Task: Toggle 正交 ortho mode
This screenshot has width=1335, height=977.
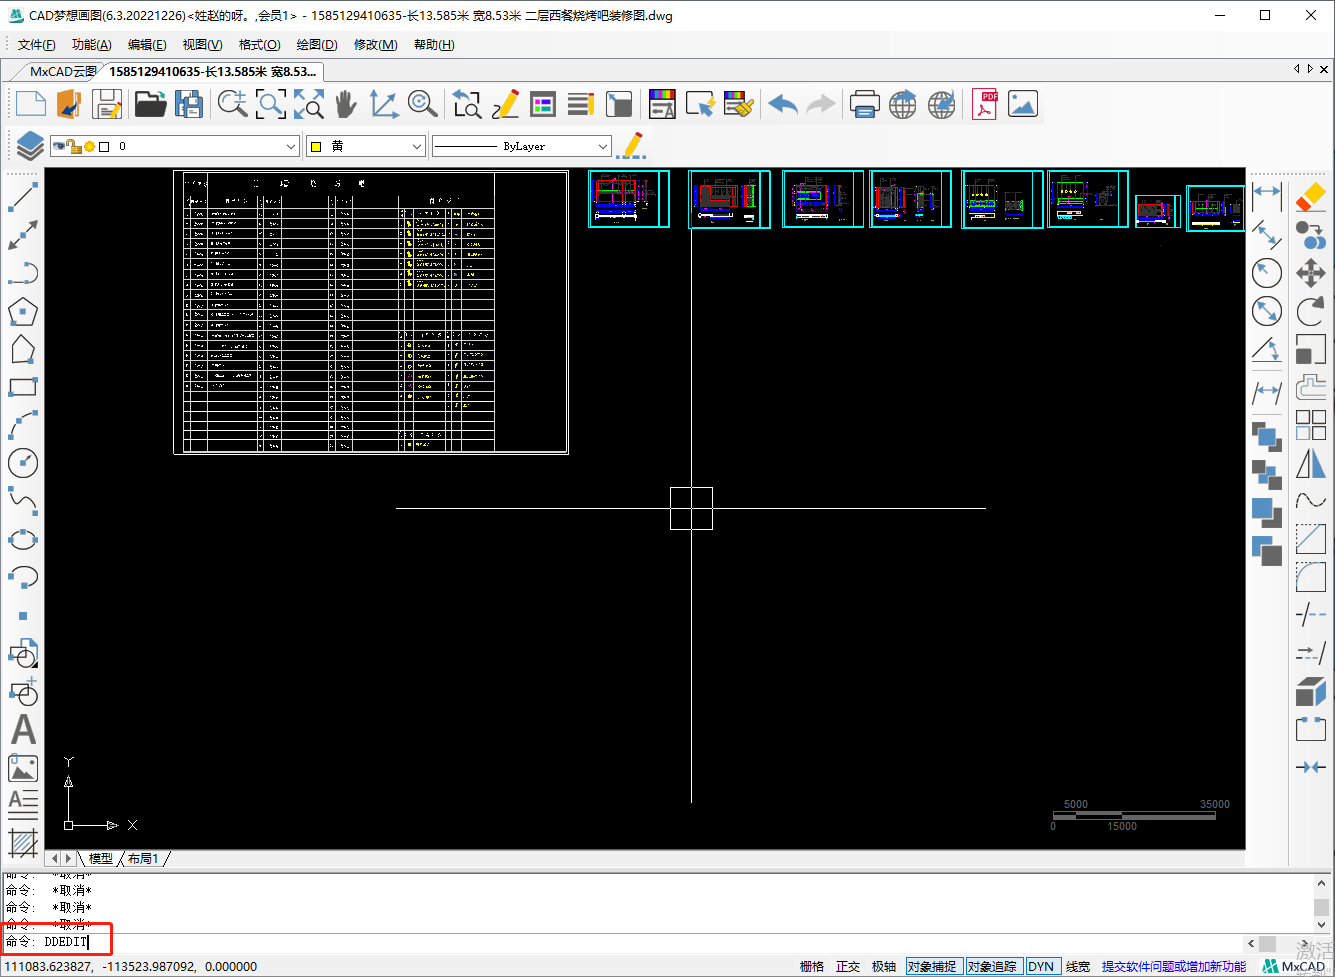Action: pyautogui.click(x=848, y=967)
